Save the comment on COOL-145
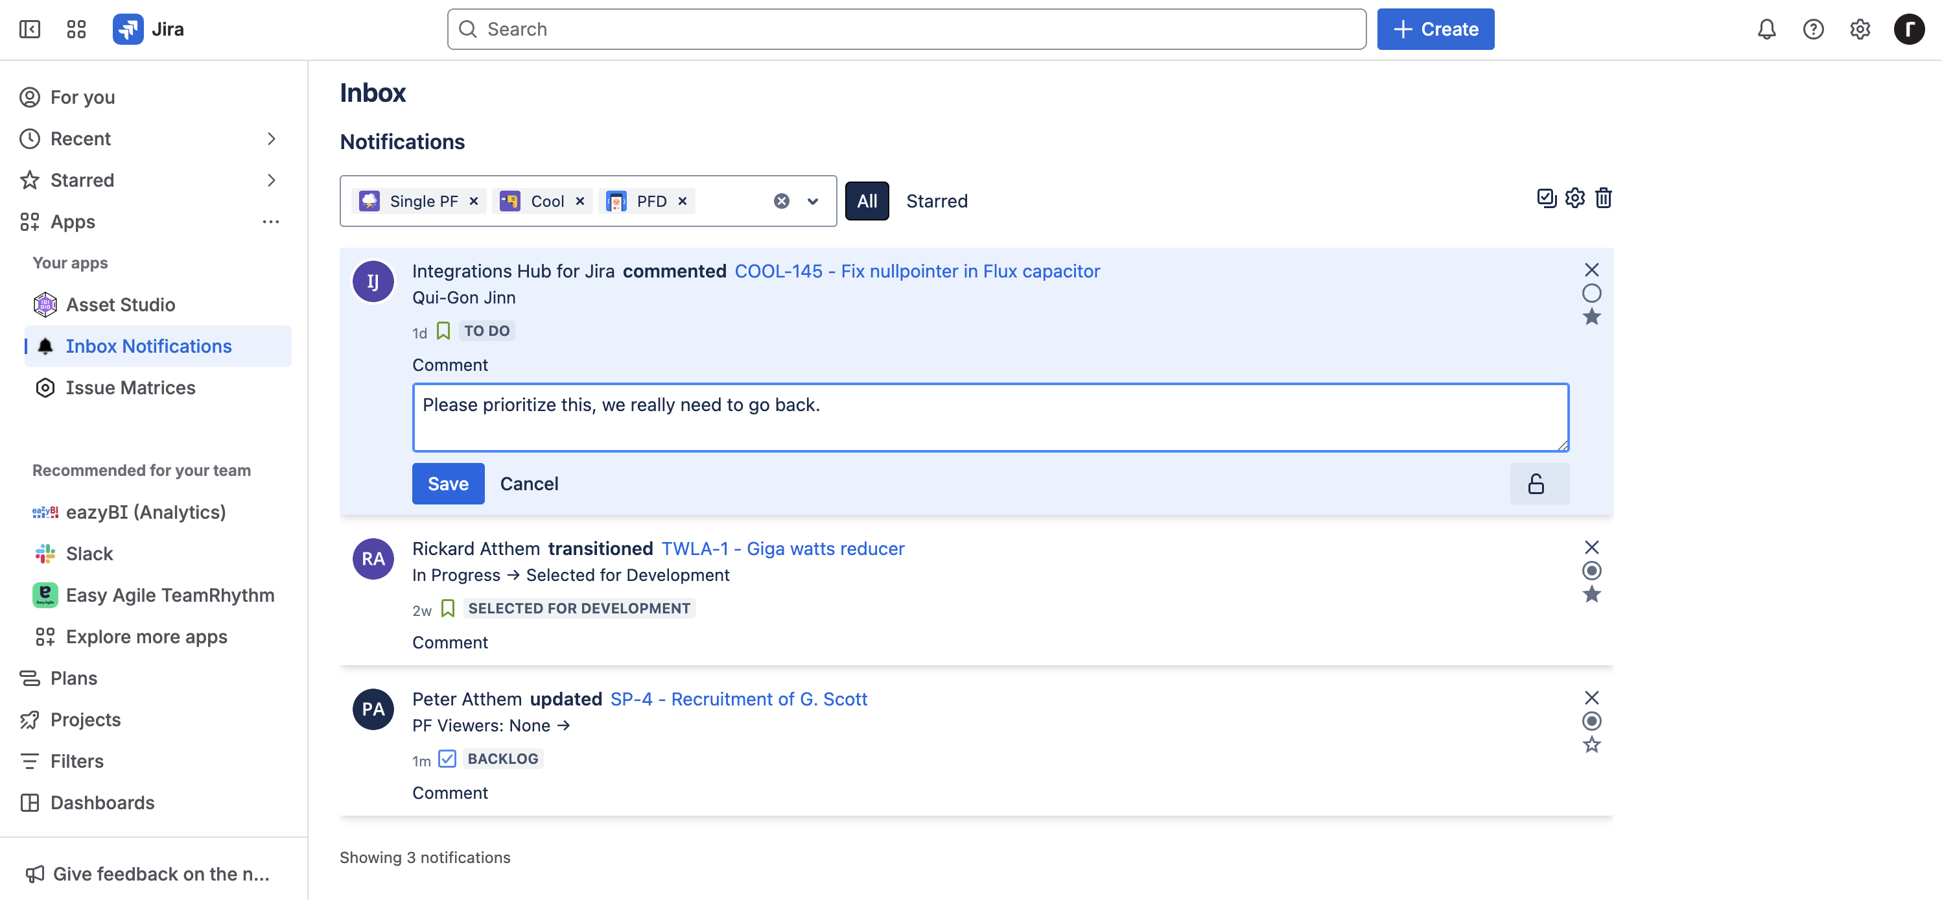This screenshot has width=1942, height=900. [x=447, y=484]
